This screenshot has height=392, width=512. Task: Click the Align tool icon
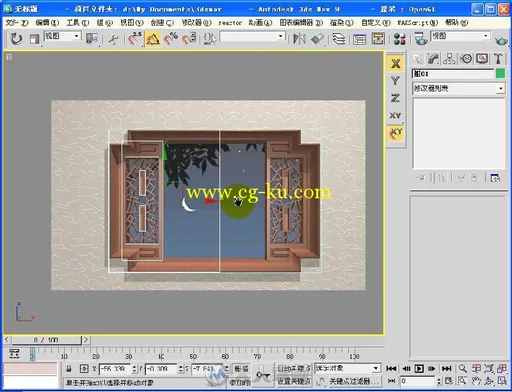click(317, 39)
